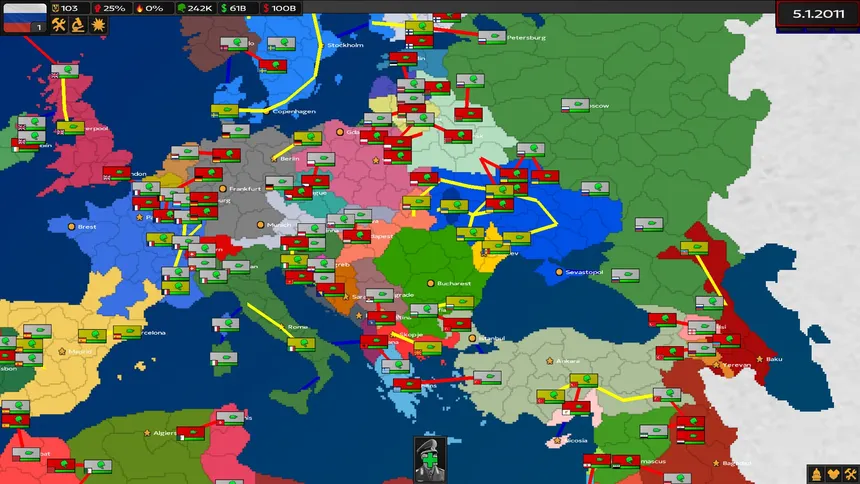
Task: Click the Russian flag country panel
Action: tap(25, 18)
